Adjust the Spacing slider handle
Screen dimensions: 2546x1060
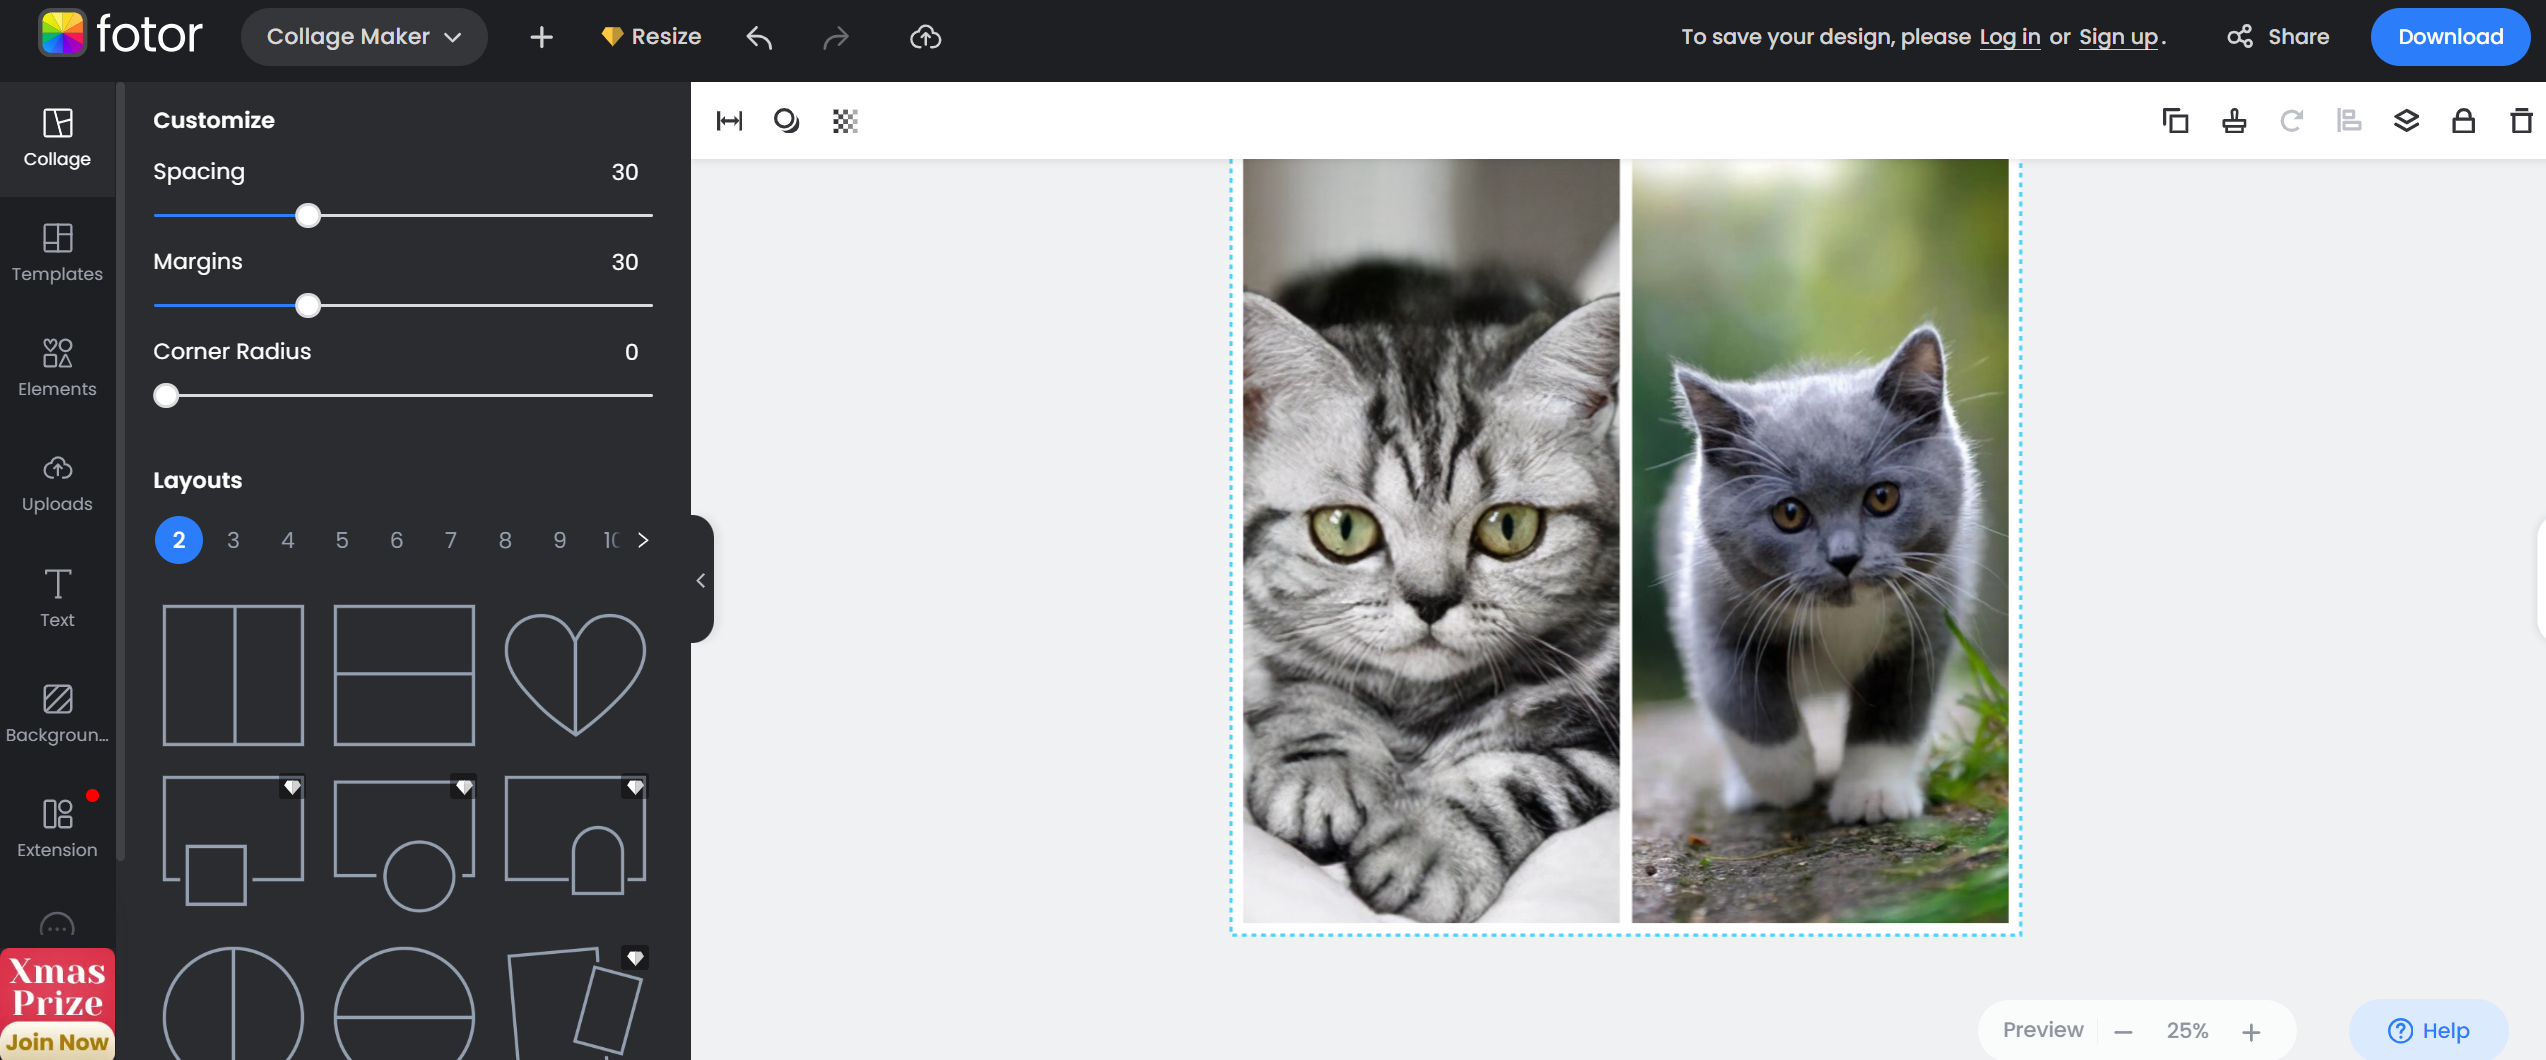(308, 215)
